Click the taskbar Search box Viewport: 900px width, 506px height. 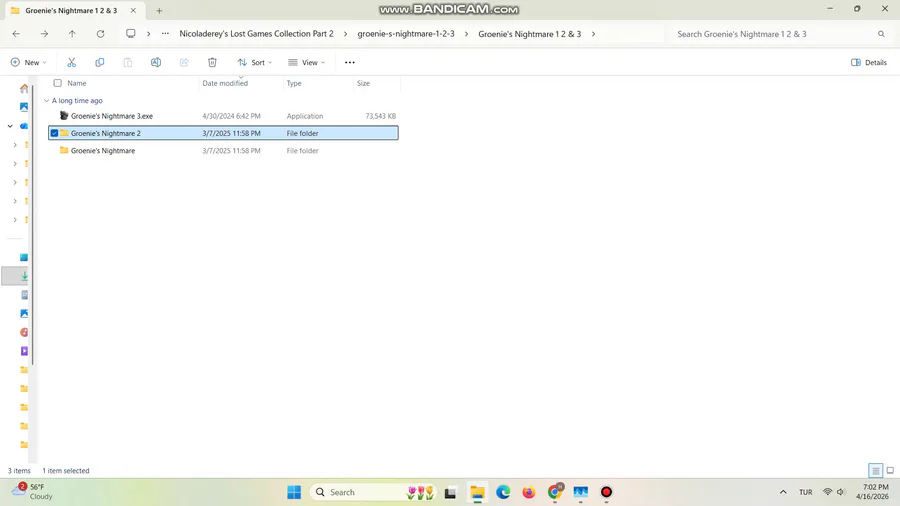click(x=372, y=492)
